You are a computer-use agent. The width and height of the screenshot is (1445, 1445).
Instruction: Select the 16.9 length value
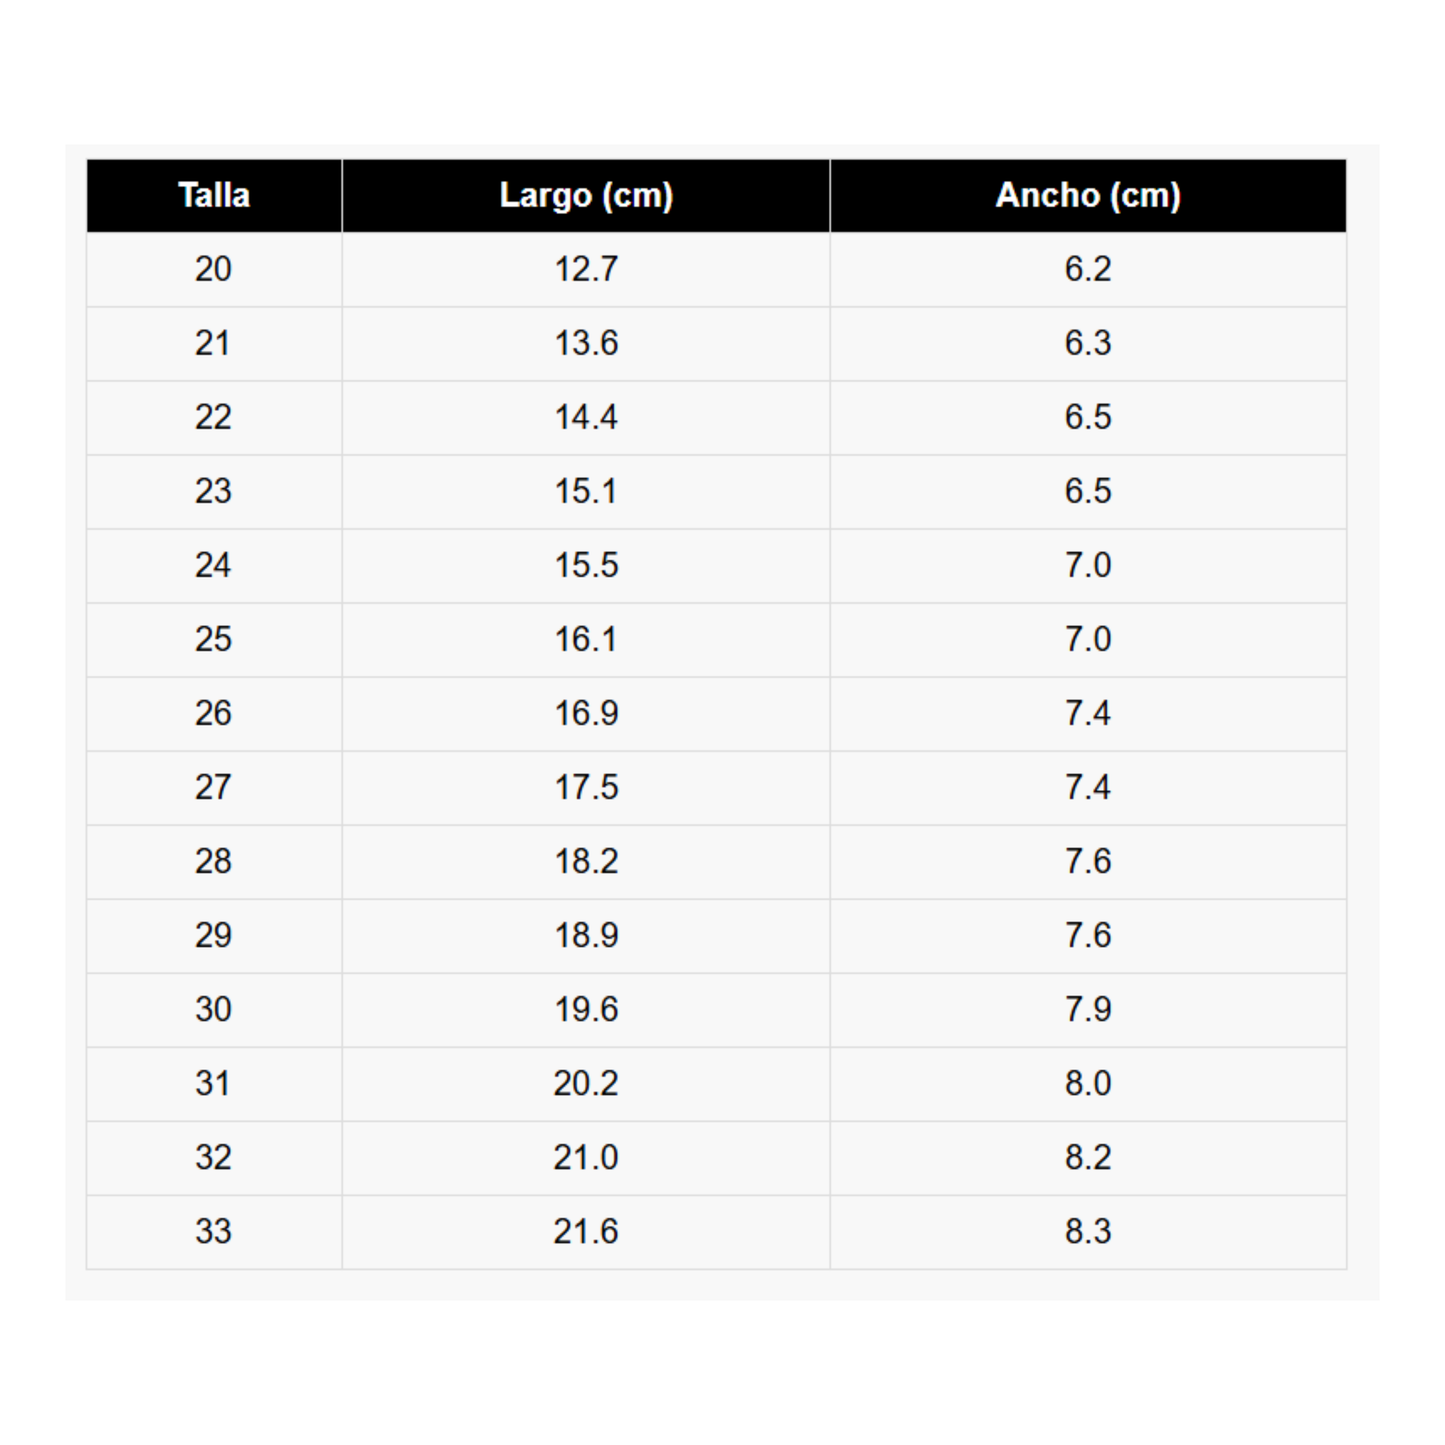click(586, 714)
